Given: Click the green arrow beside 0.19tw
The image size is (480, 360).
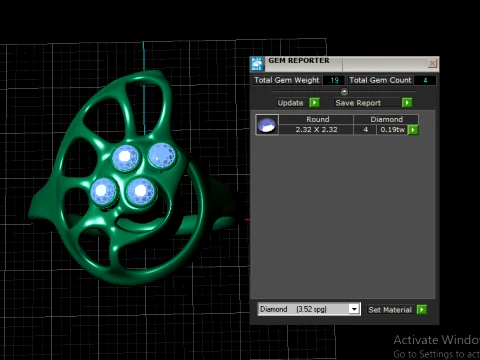Looking at the screenshot, I should [x=413, y=130].
